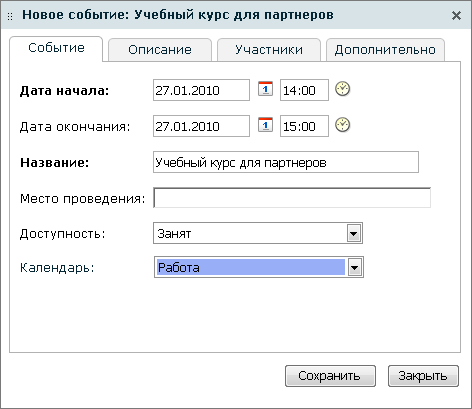Expand the Доступность dropdown arrow
Screen dimensions: 472x409
[354, 233]
